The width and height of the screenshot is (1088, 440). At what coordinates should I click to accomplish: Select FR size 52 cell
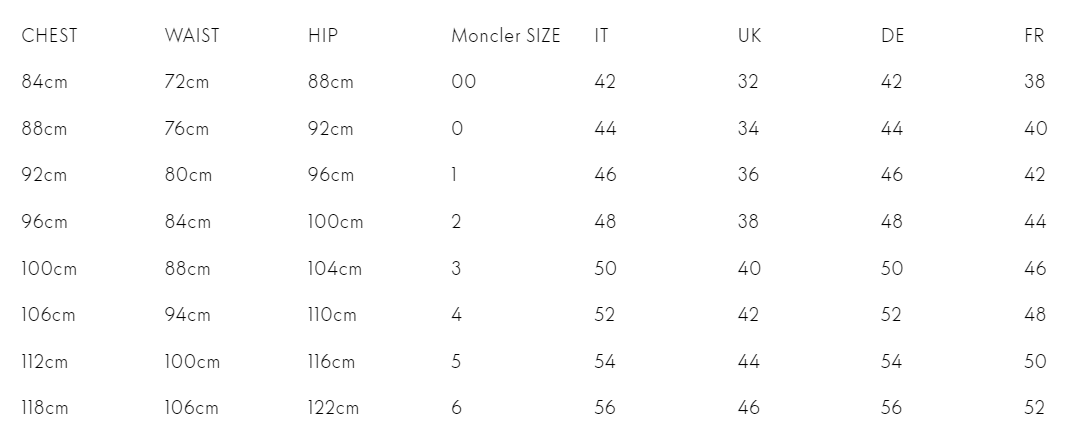click(1035, 408)
